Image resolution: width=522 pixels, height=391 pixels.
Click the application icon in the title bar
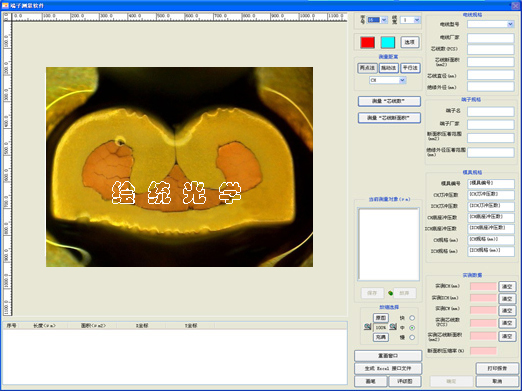point(5,5)
